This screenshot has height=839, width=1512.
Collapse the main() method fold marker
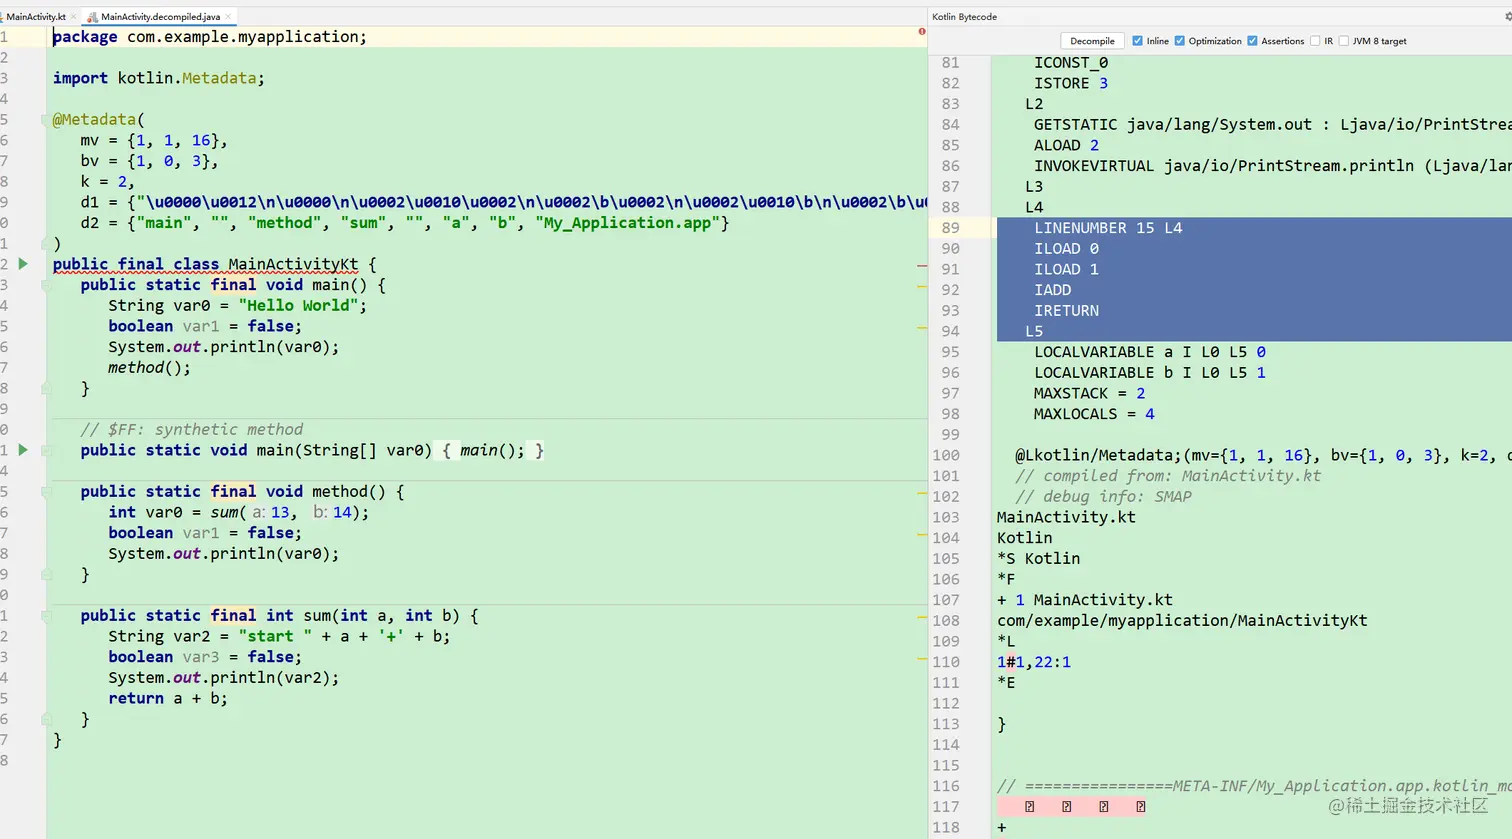point(46,285)
